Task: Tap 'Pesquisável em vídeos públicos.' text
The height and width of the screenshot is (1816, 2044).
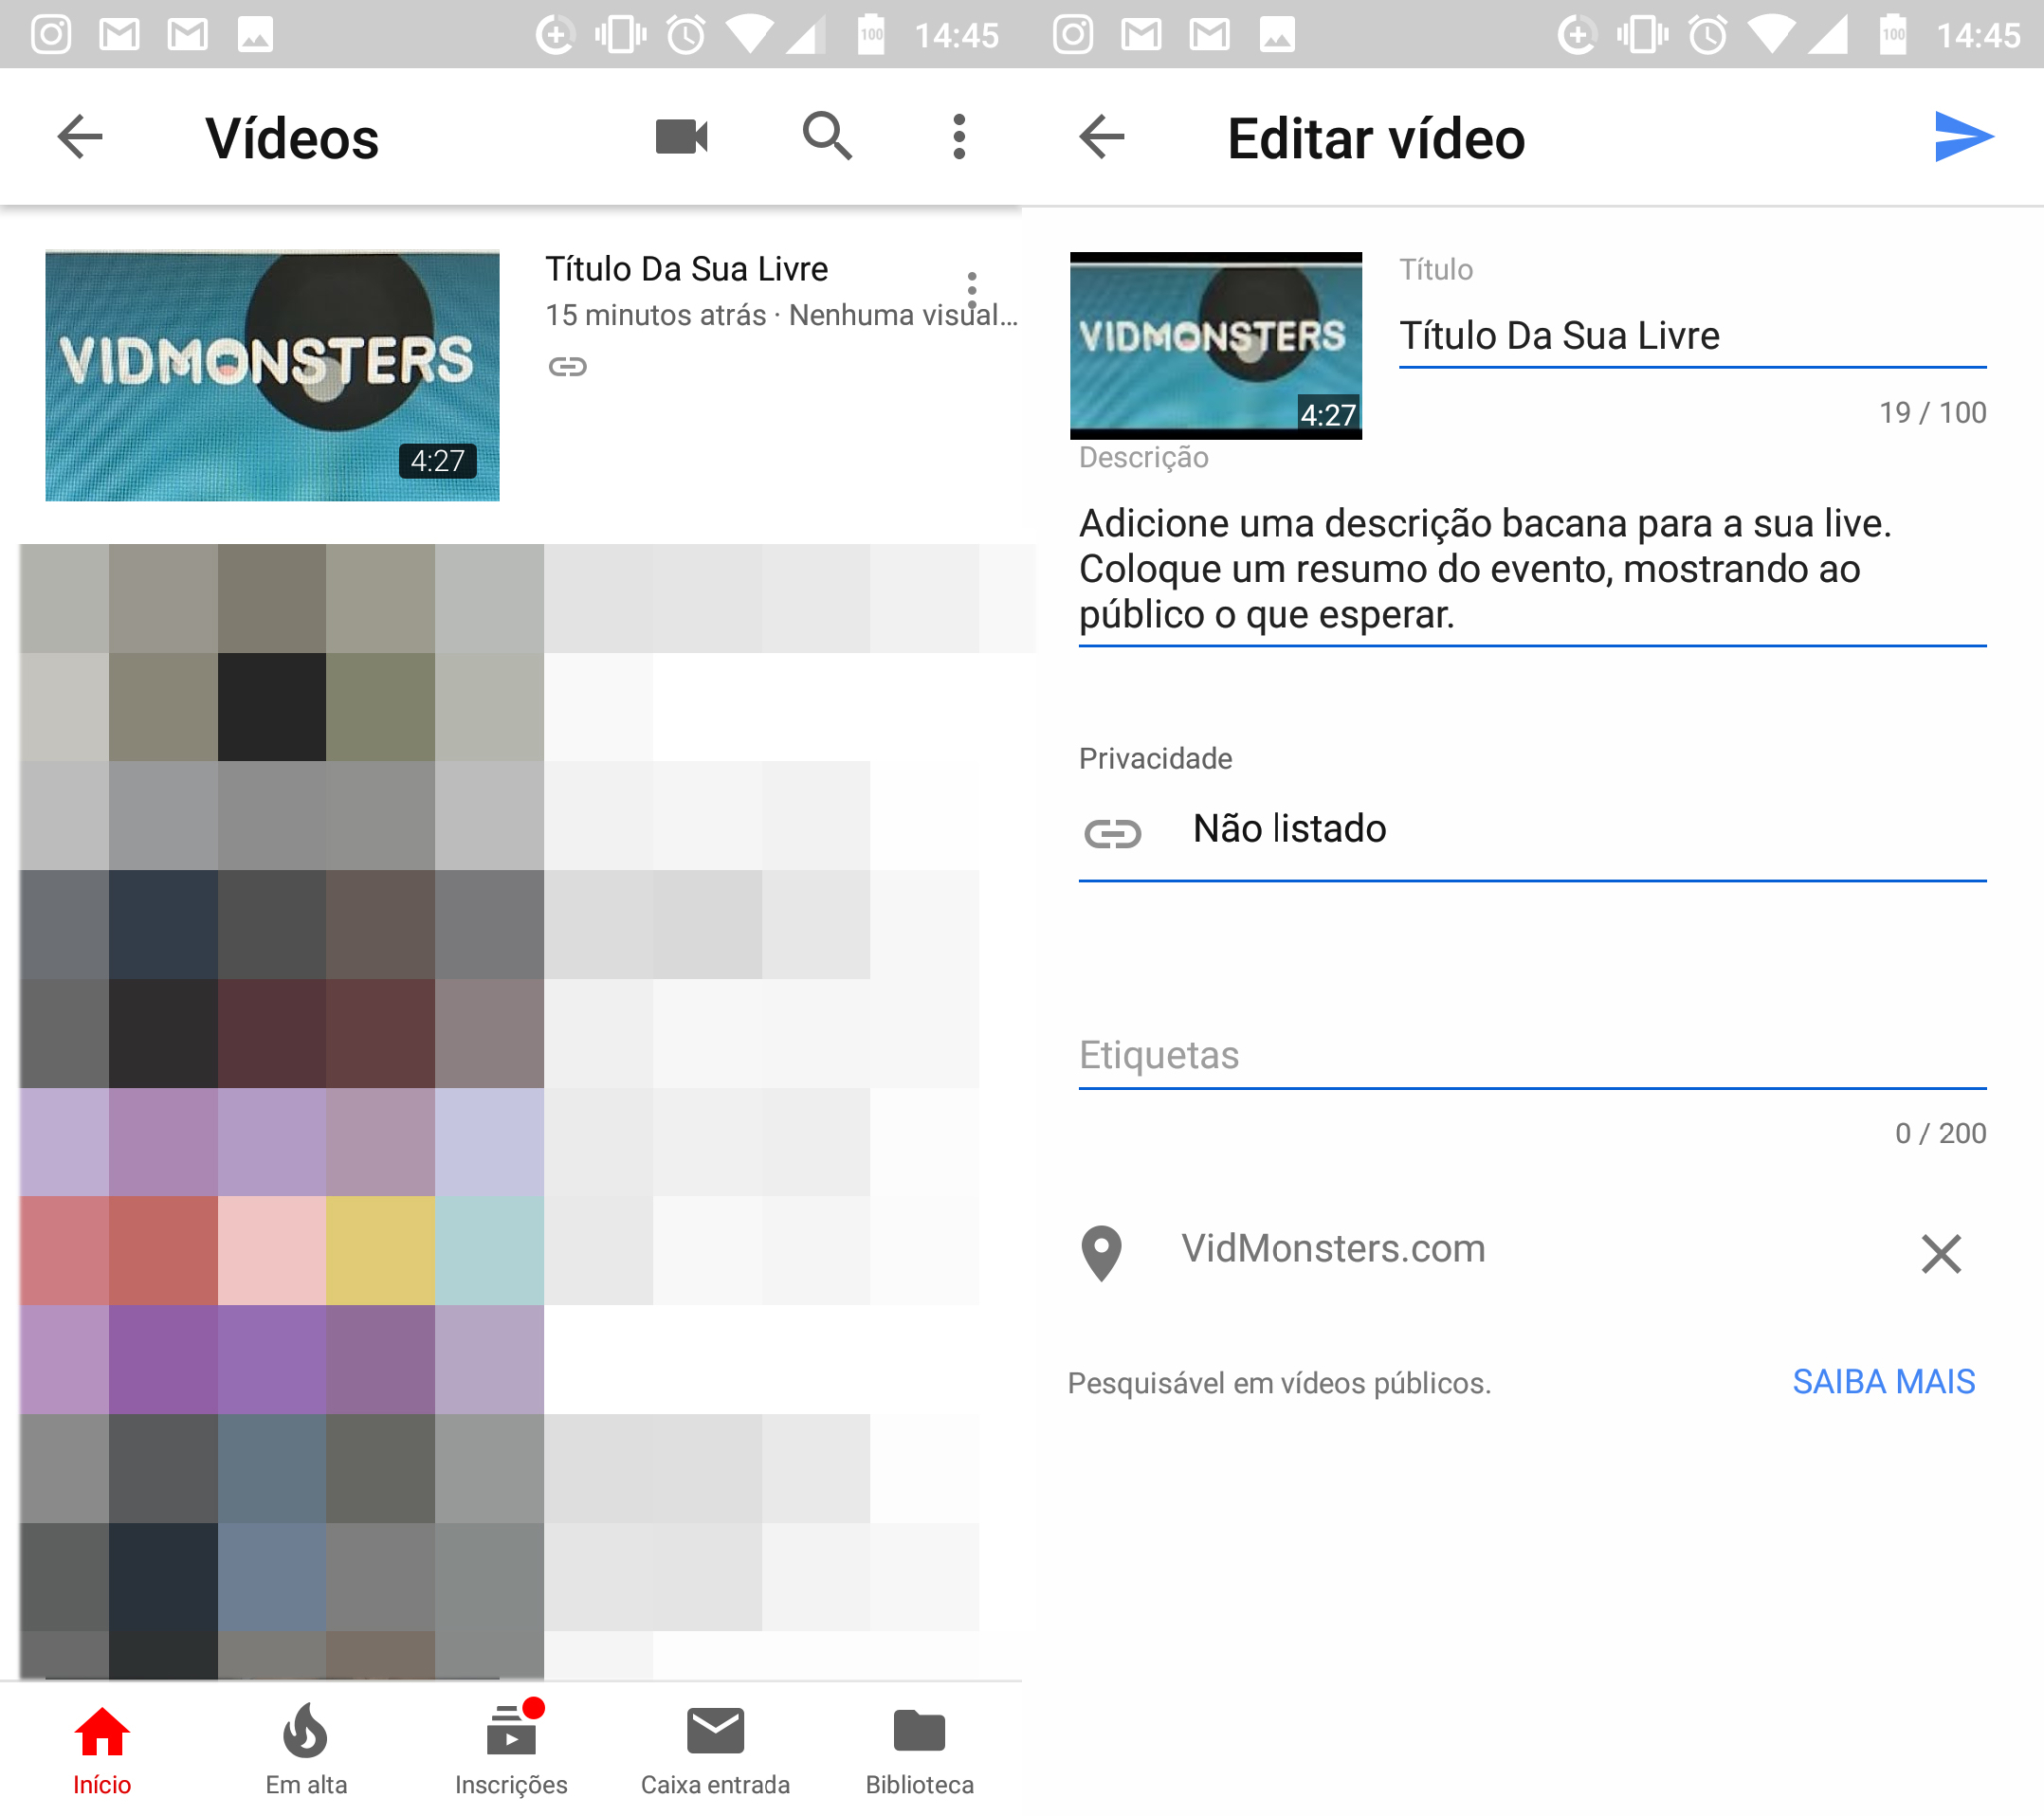Action: [x=1279, y=1383]
